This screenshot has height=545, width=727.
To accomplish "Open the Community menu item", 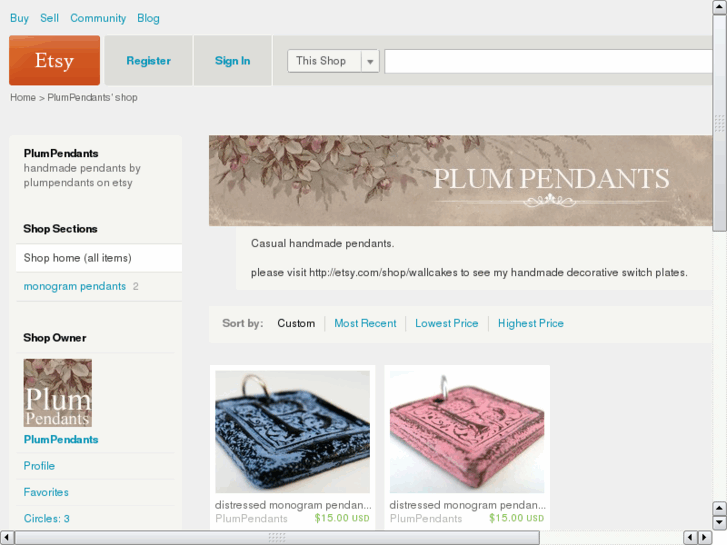I will pos(98,18).
